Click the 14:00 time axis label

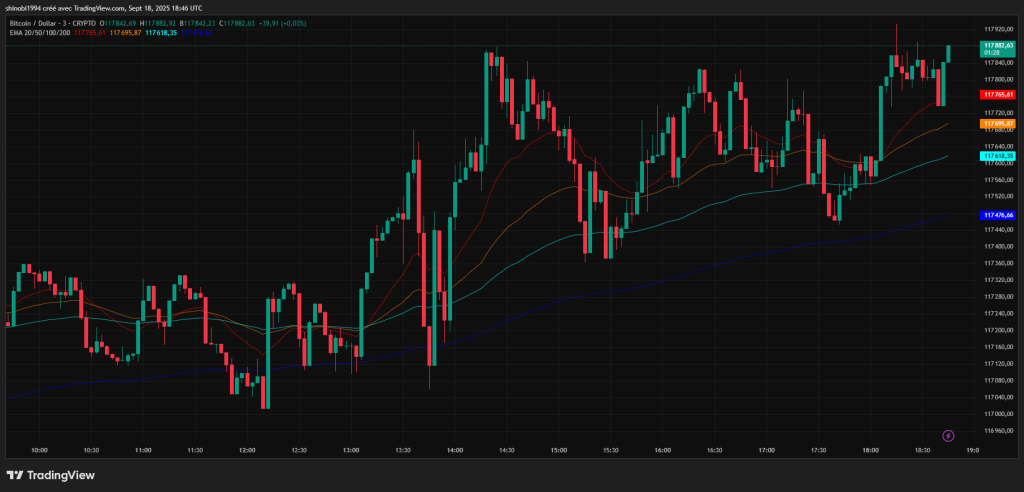click(x=455, y=451)
